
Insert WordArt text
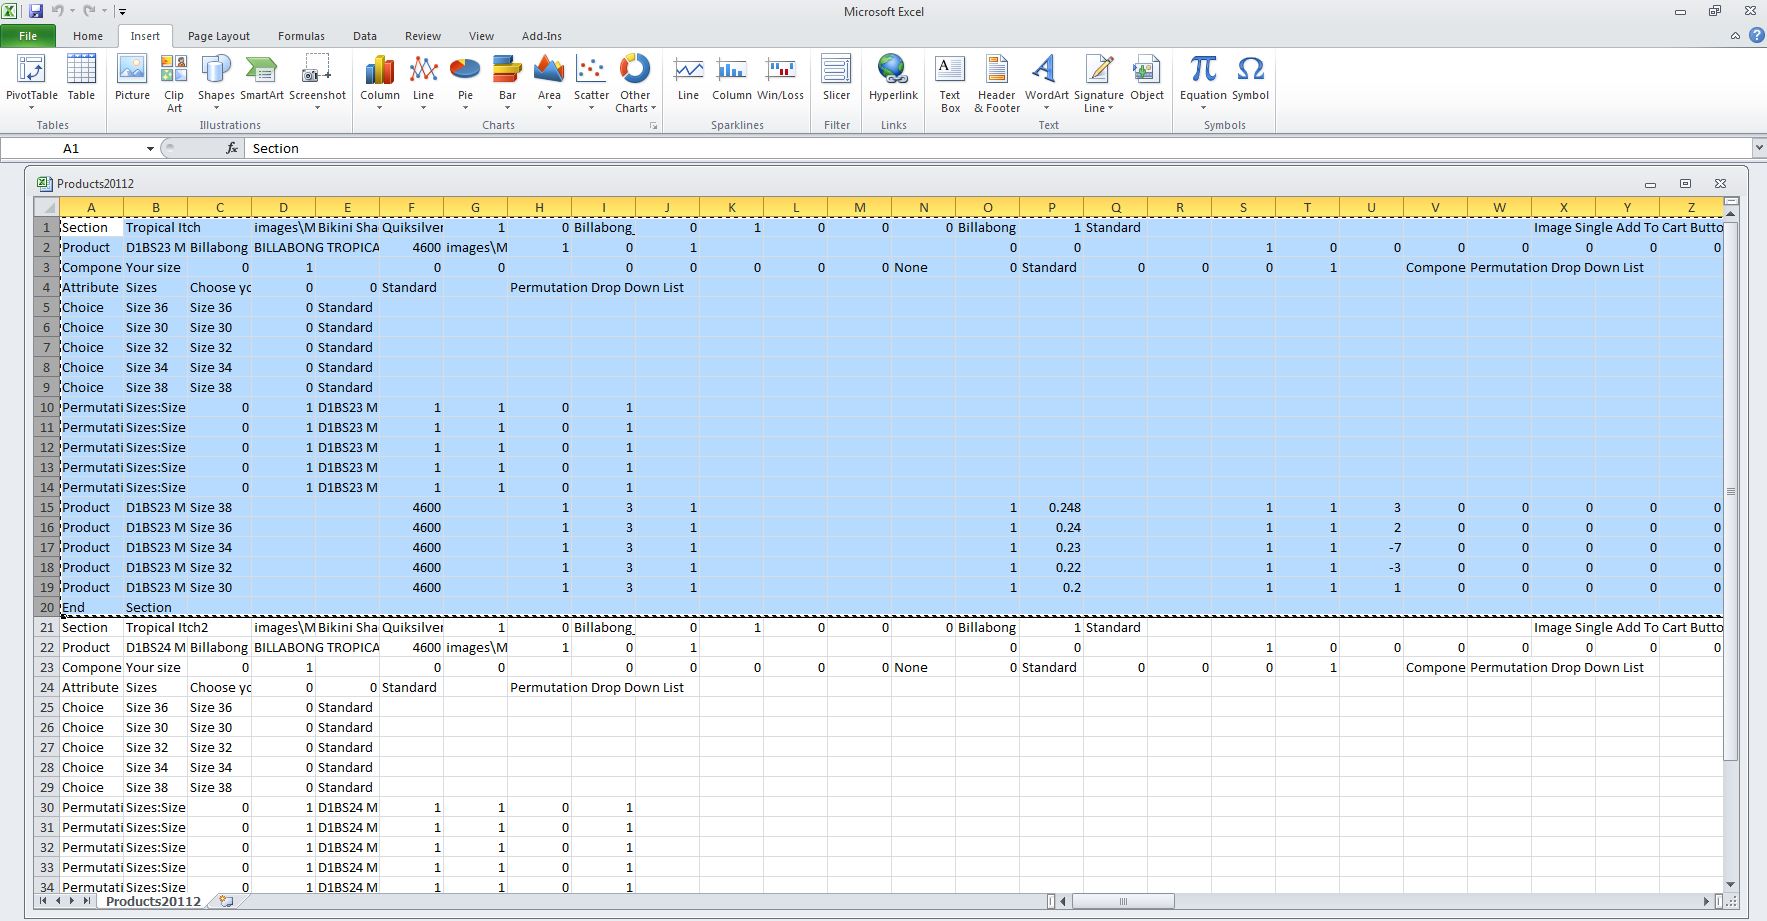coord(1046,80)
